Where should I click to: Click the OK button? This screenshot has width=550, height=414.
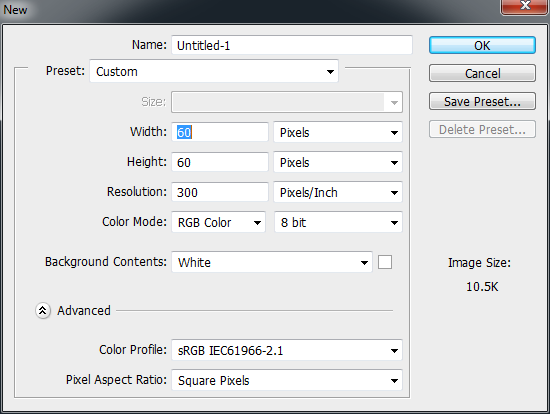pos(482,45)
